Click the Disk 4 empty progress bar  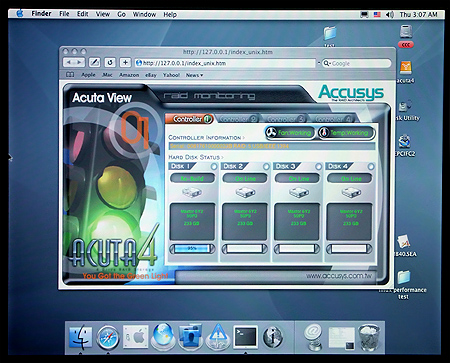pos(349,248)
